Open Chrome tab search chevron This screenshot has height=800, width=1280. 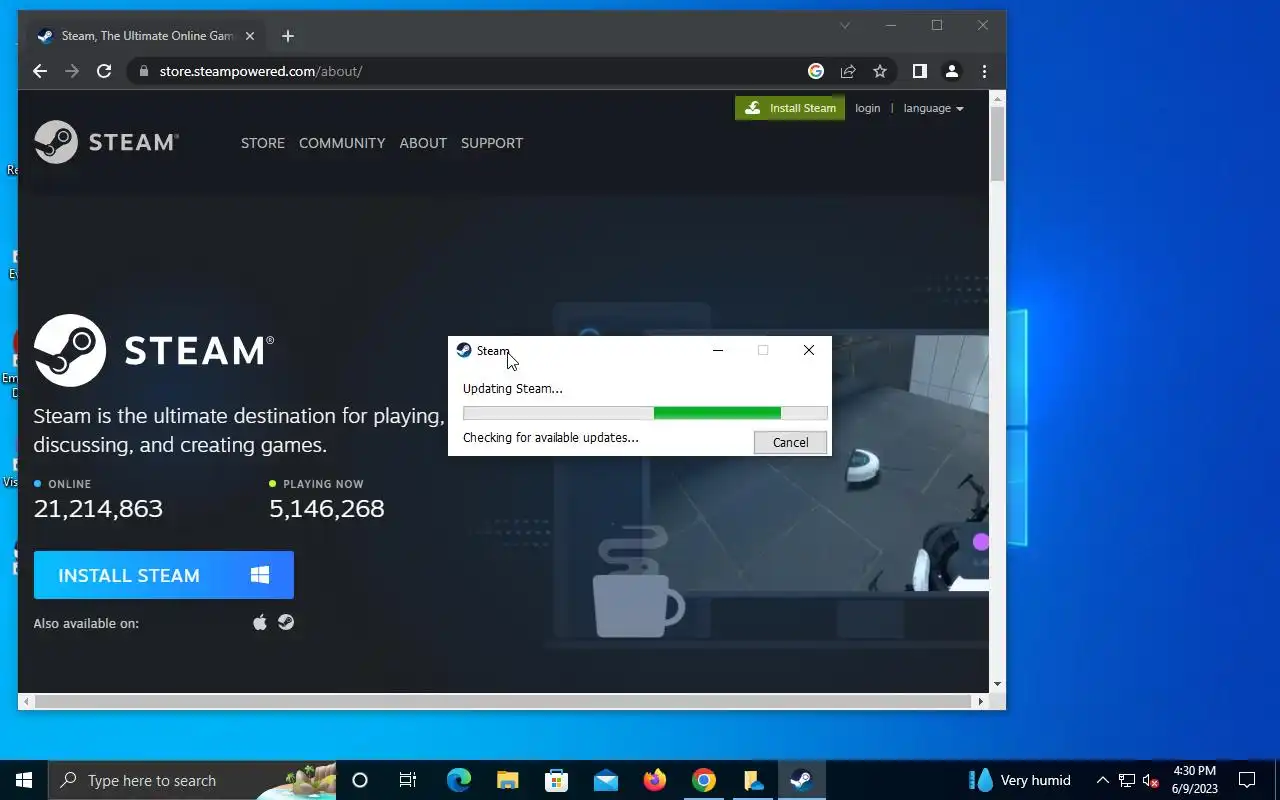coord(845,25)
